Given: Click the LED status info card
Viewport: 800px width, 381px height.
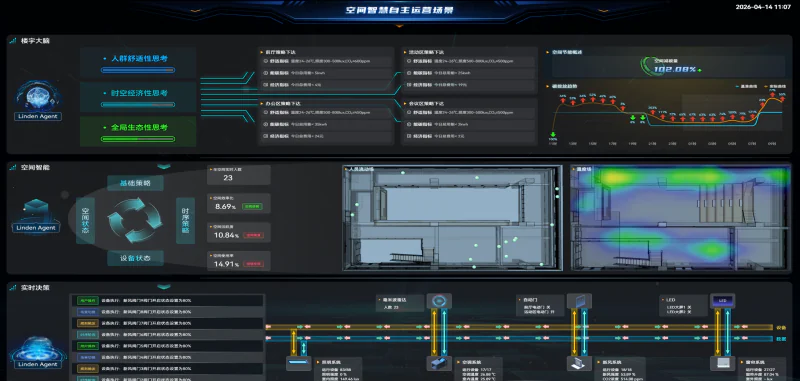Looking at the screenshot, I should click(683, 305).
